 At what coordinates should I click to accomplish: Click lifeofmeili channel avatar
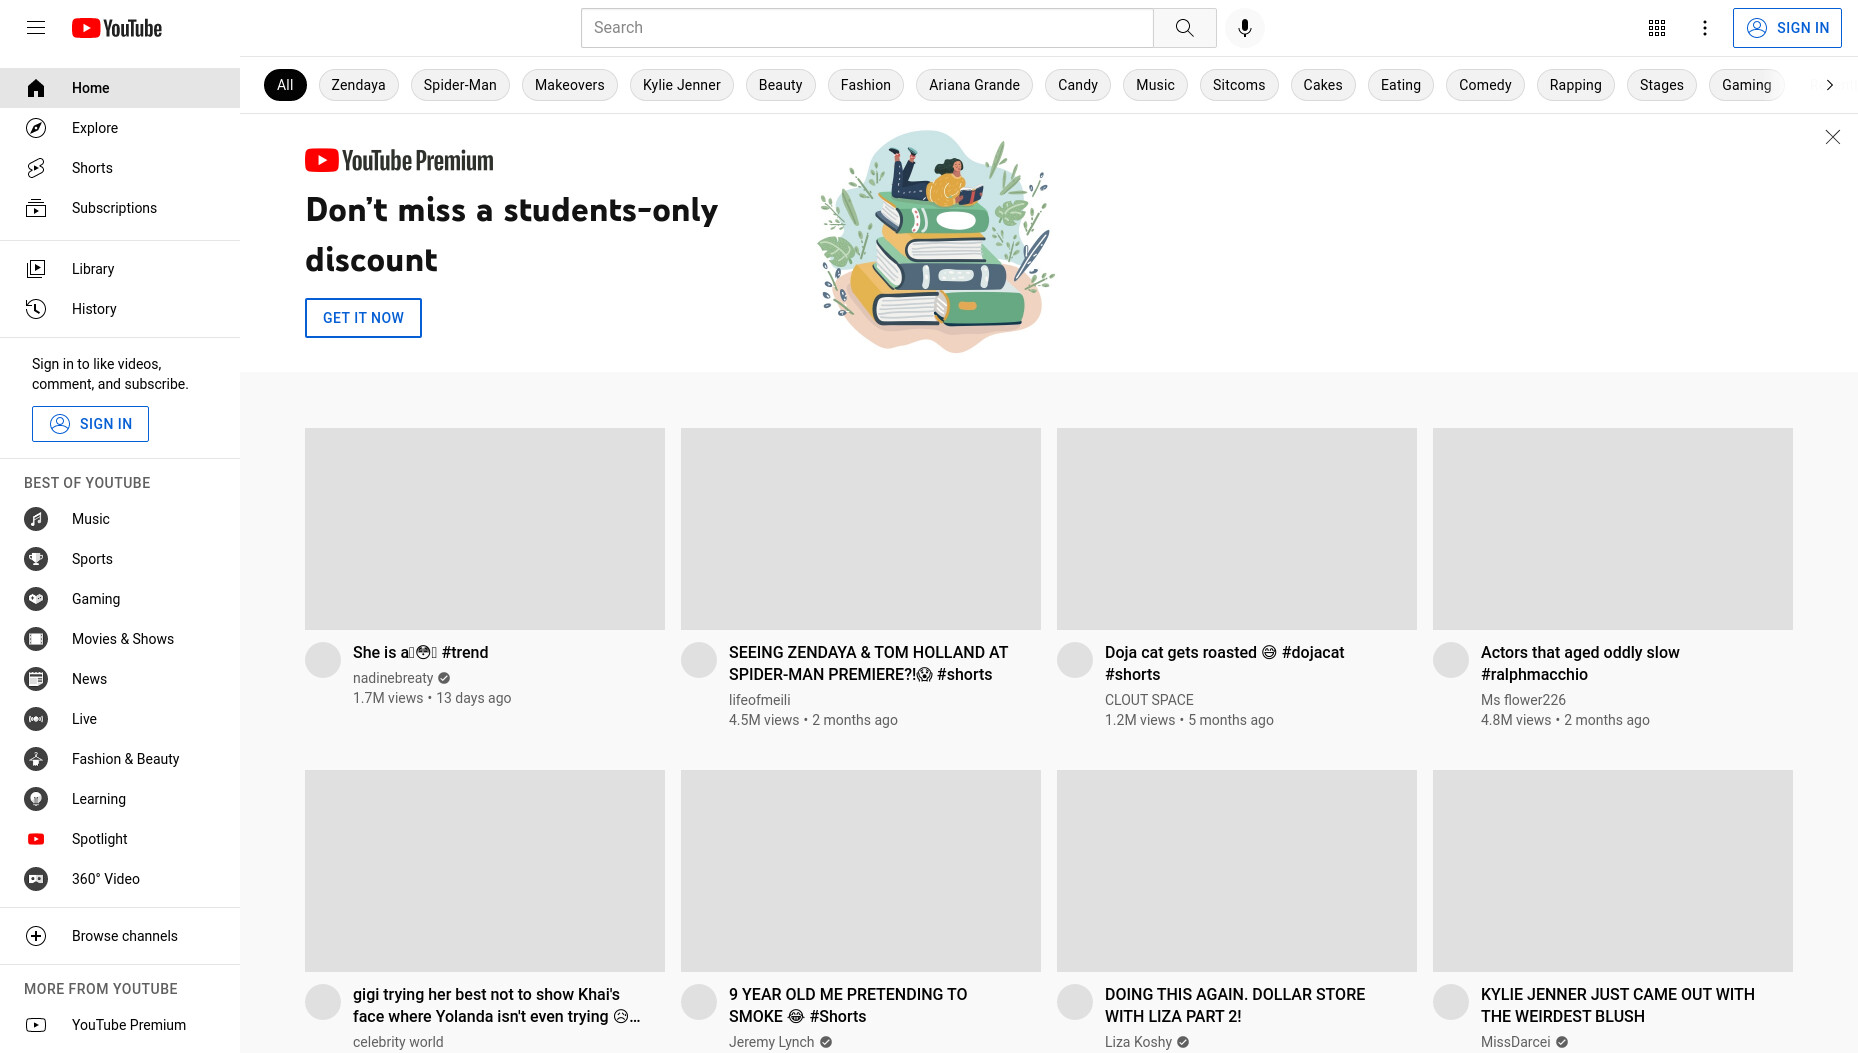point(699,660)
